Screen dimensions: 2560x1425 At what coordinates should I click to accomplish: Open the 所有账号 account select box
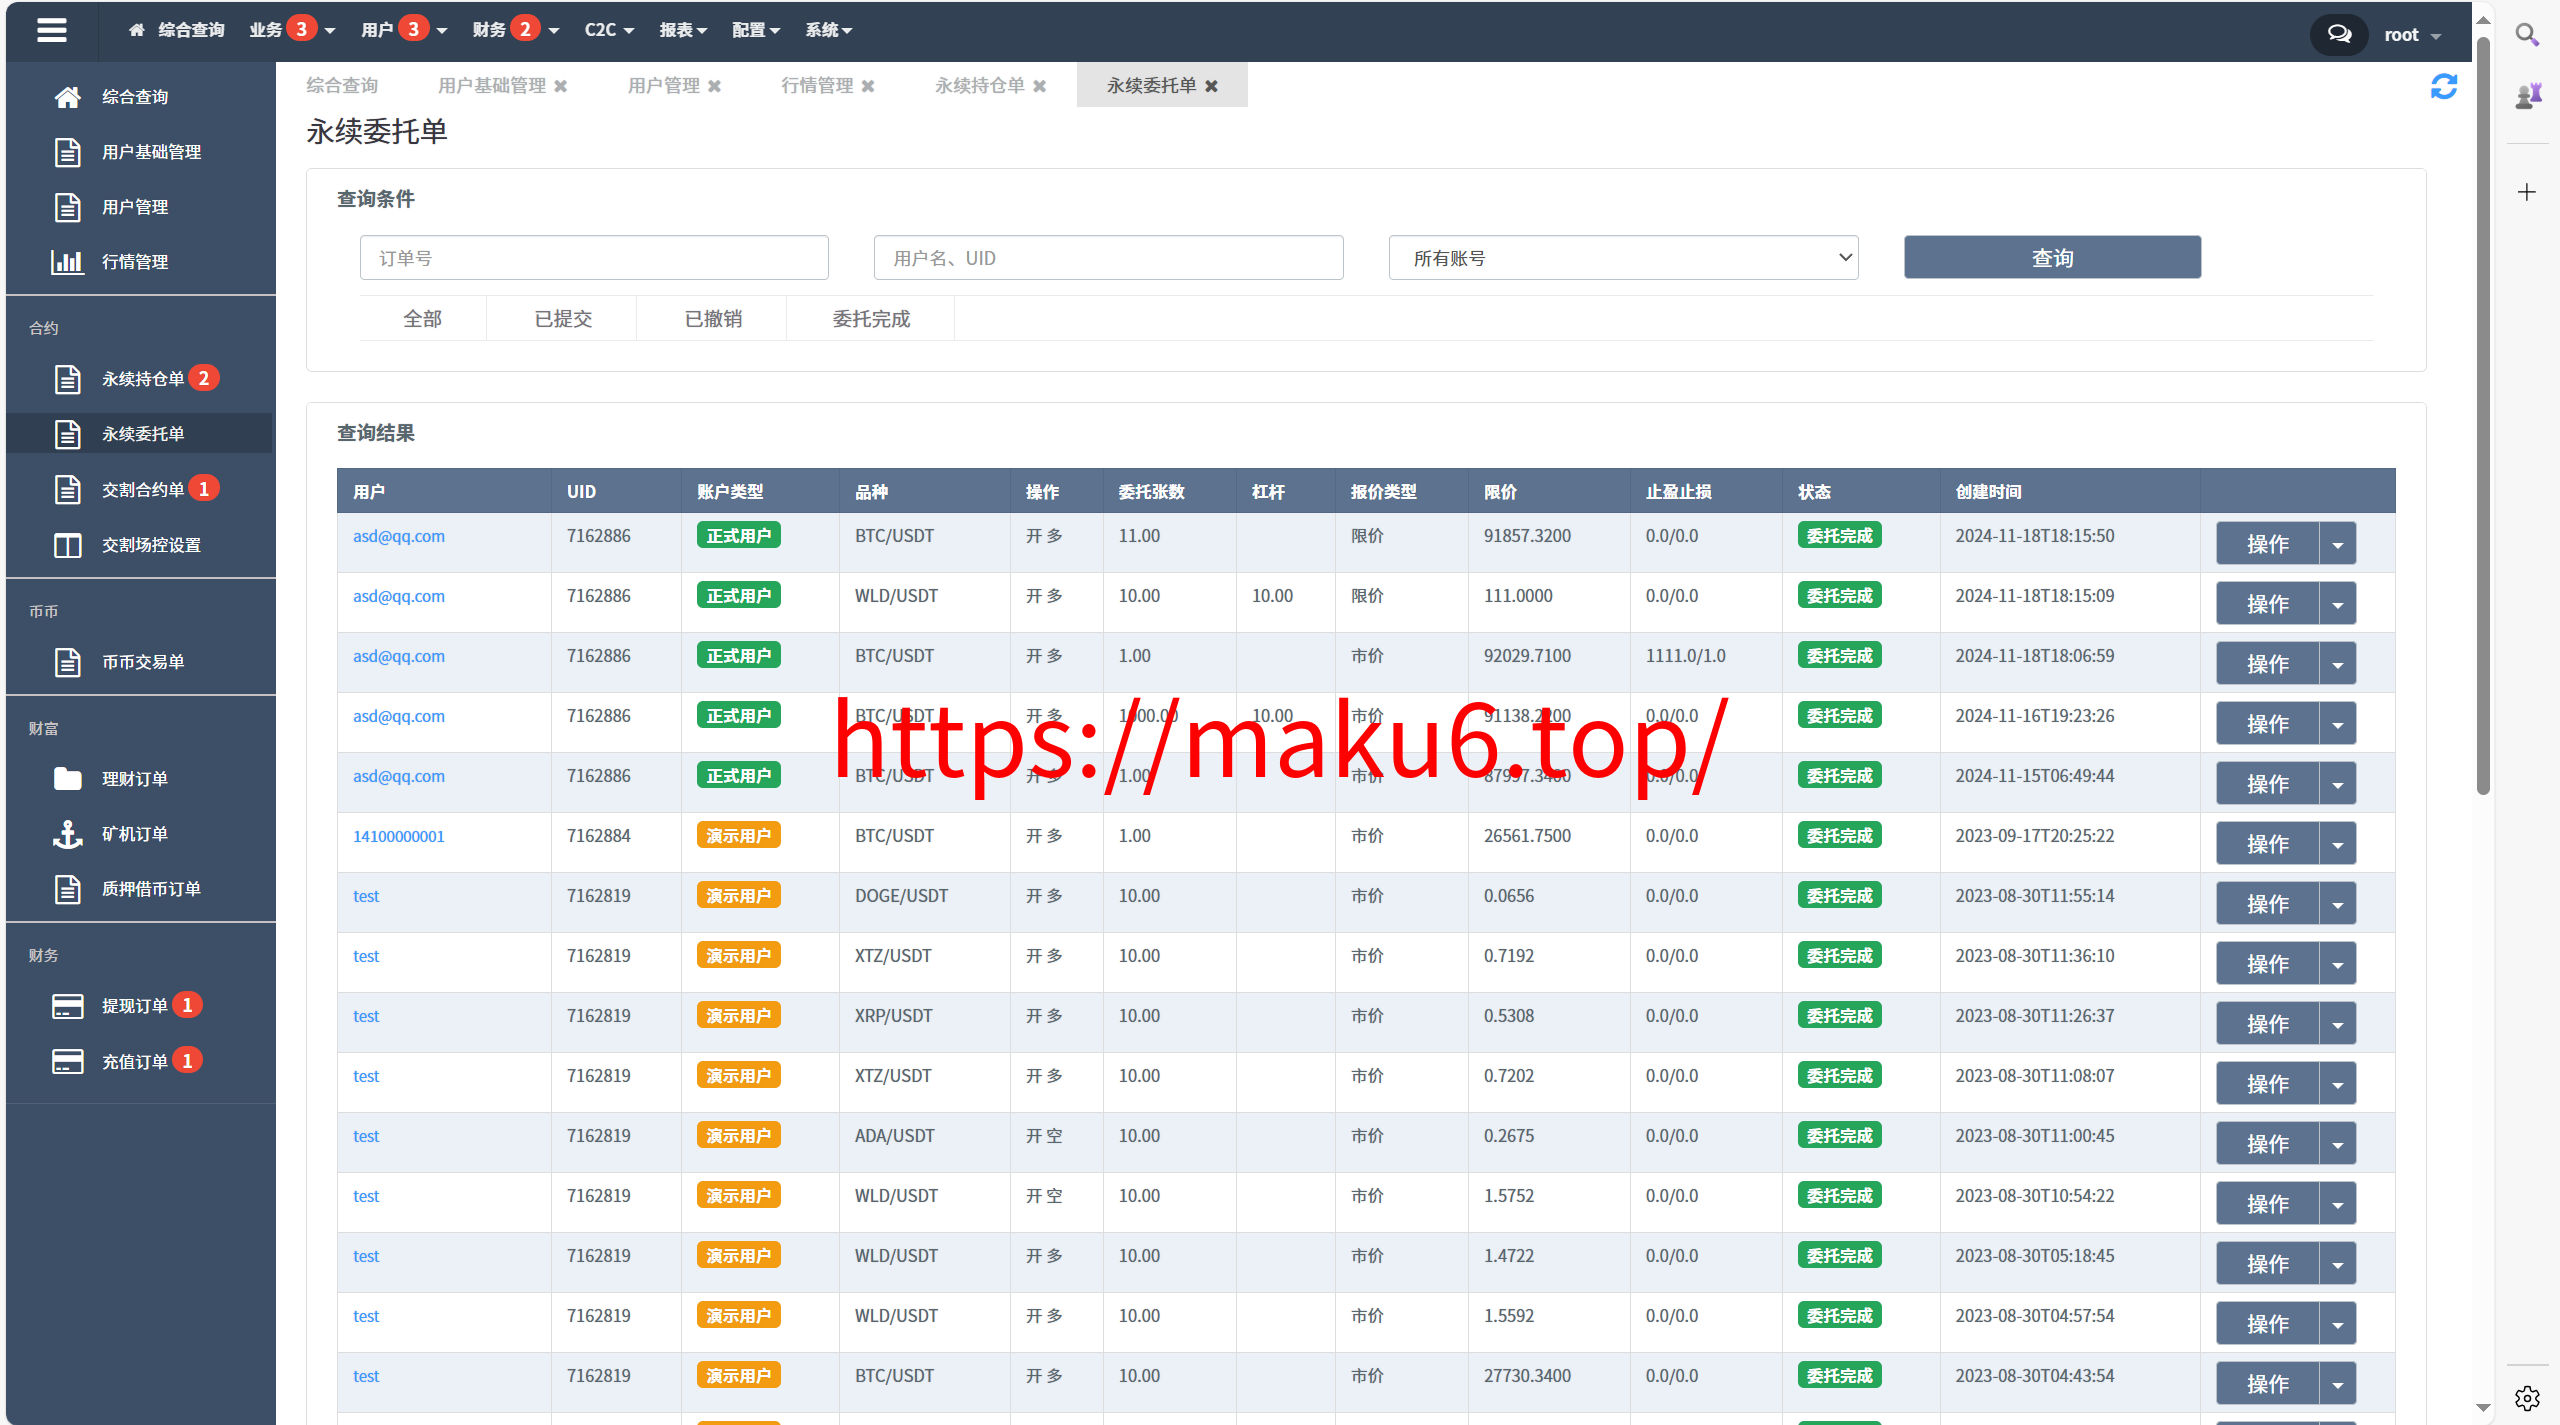pyautogui.click(x=1623, y=258)
